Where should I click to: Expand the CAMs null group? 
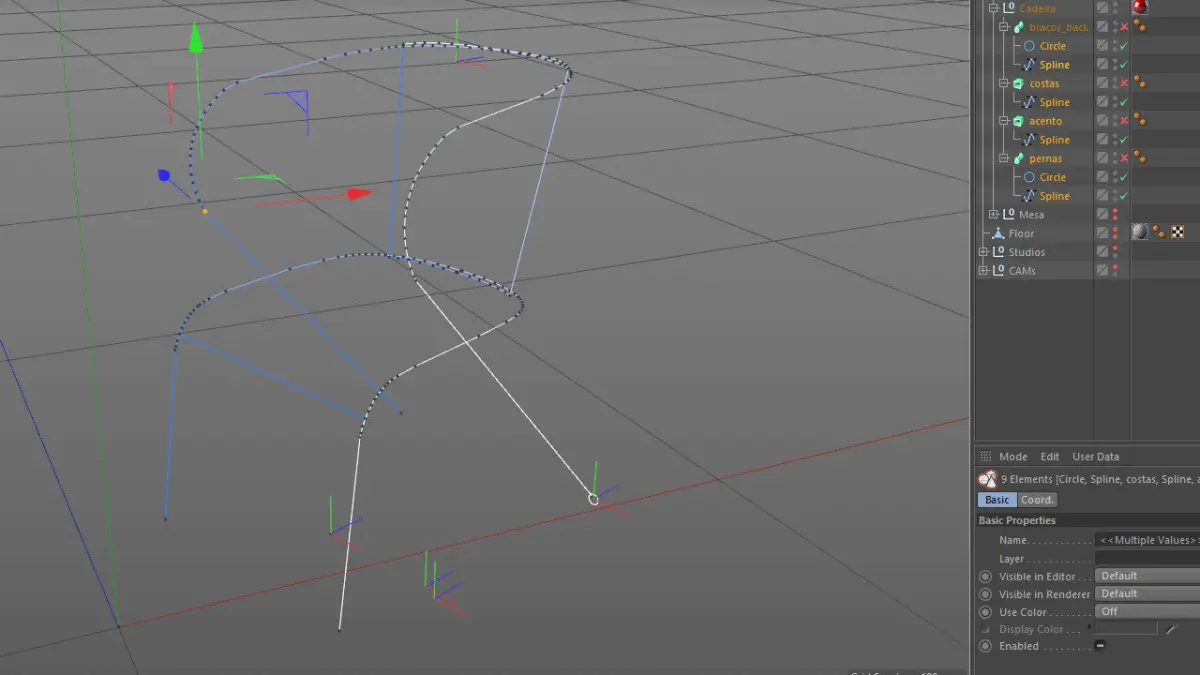pos(983,271)
